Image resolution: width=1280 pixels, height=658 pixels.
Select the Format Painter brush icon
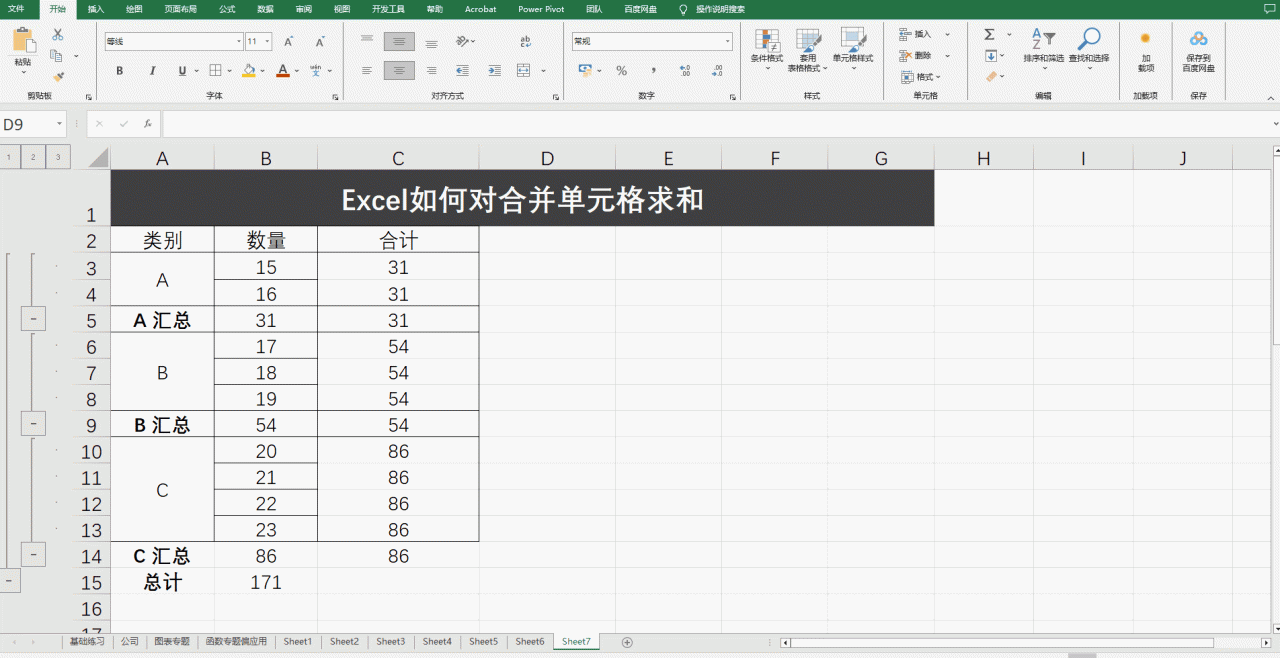pyautogui.click(x=57, y=76)
